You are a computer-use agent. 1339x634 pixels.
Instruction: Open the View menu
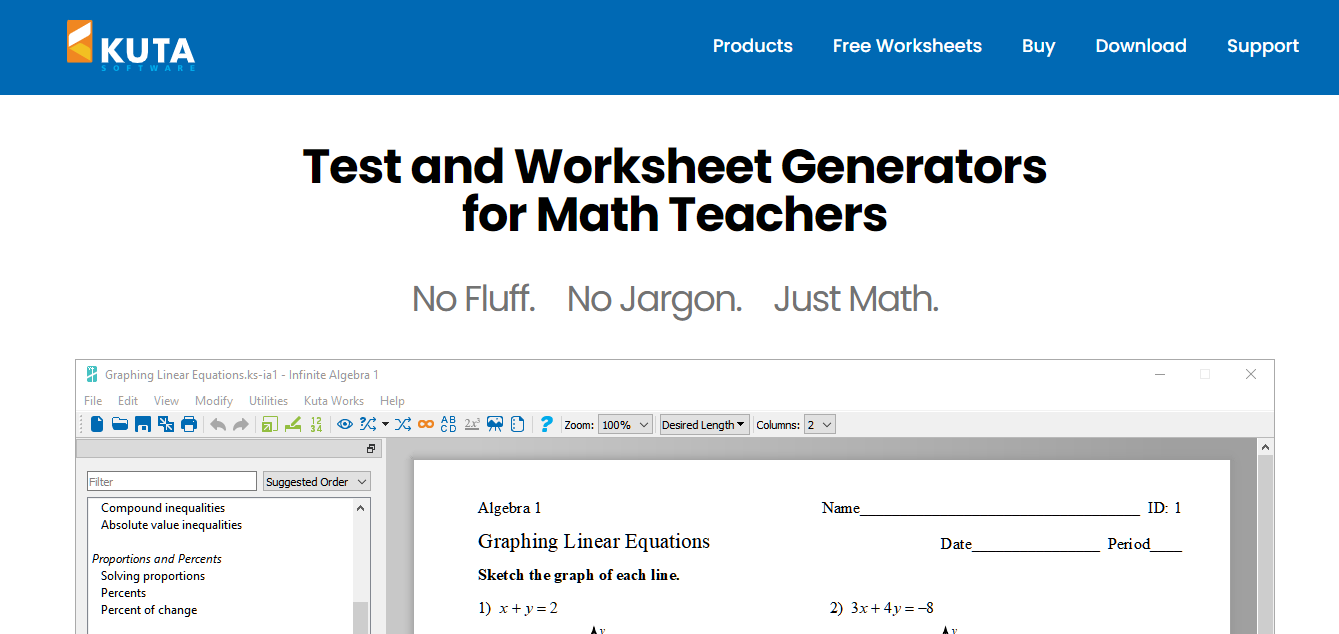[166, 401]
